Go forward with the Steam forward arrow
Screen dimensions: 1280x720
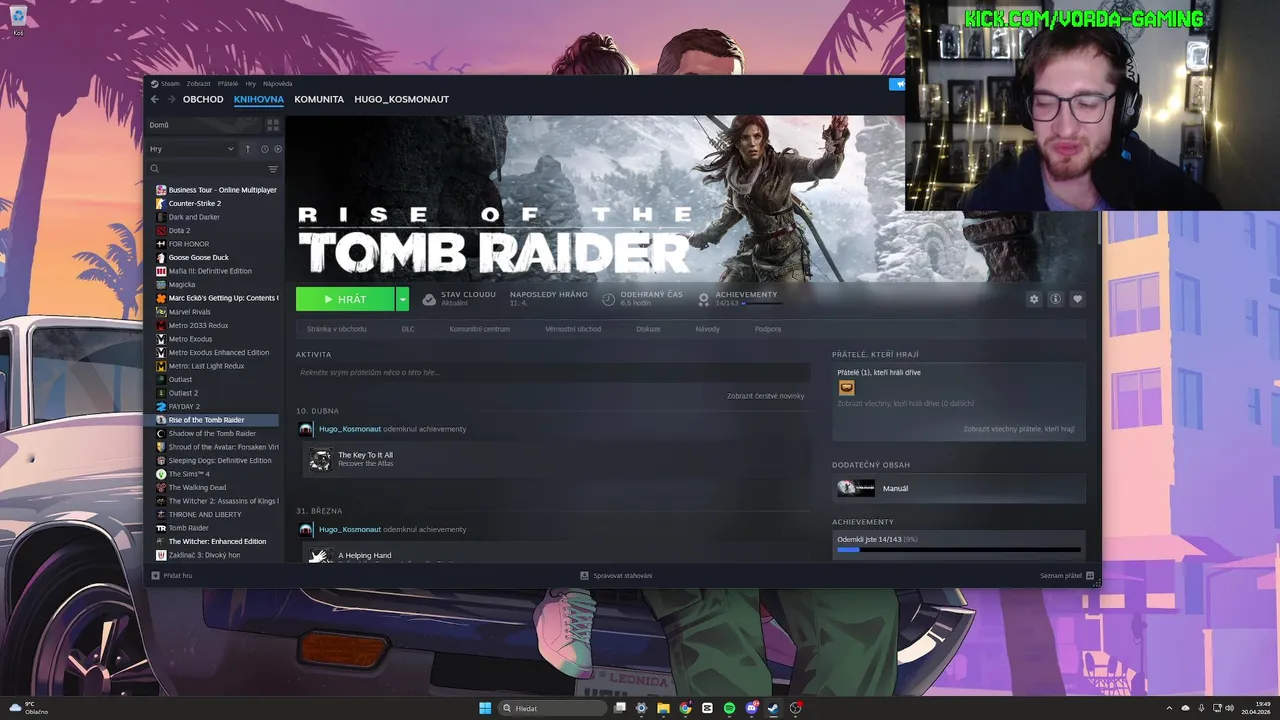(x=171, y=99)
